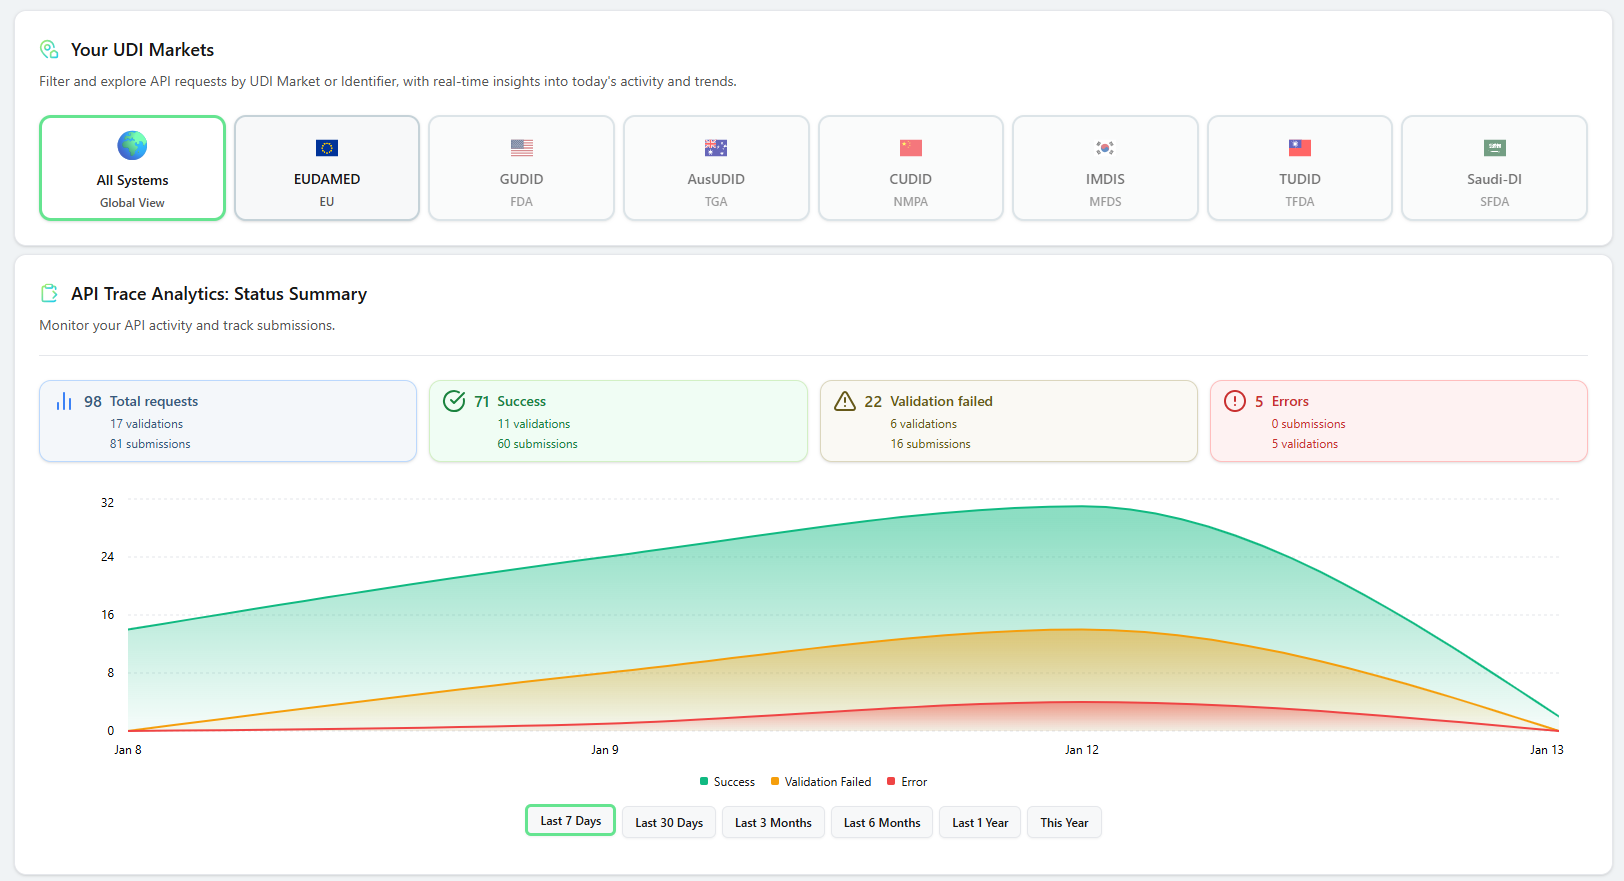Image resolution: width=1624 pixels, height=881 pixels.
Task: Filter by TUDID TFDA market
Action: 1300,168
